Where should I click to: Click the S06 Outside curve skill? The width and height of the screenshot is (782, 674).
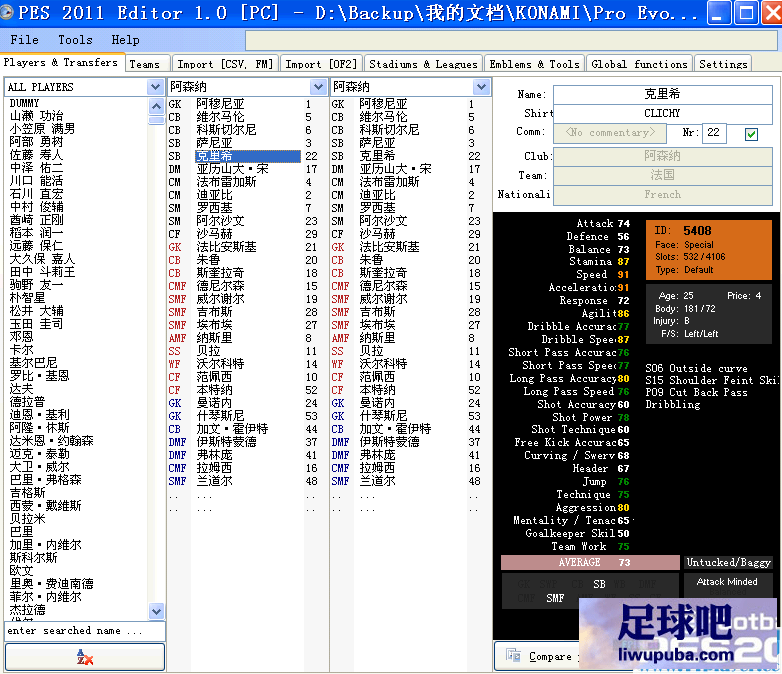pos(697,368)
